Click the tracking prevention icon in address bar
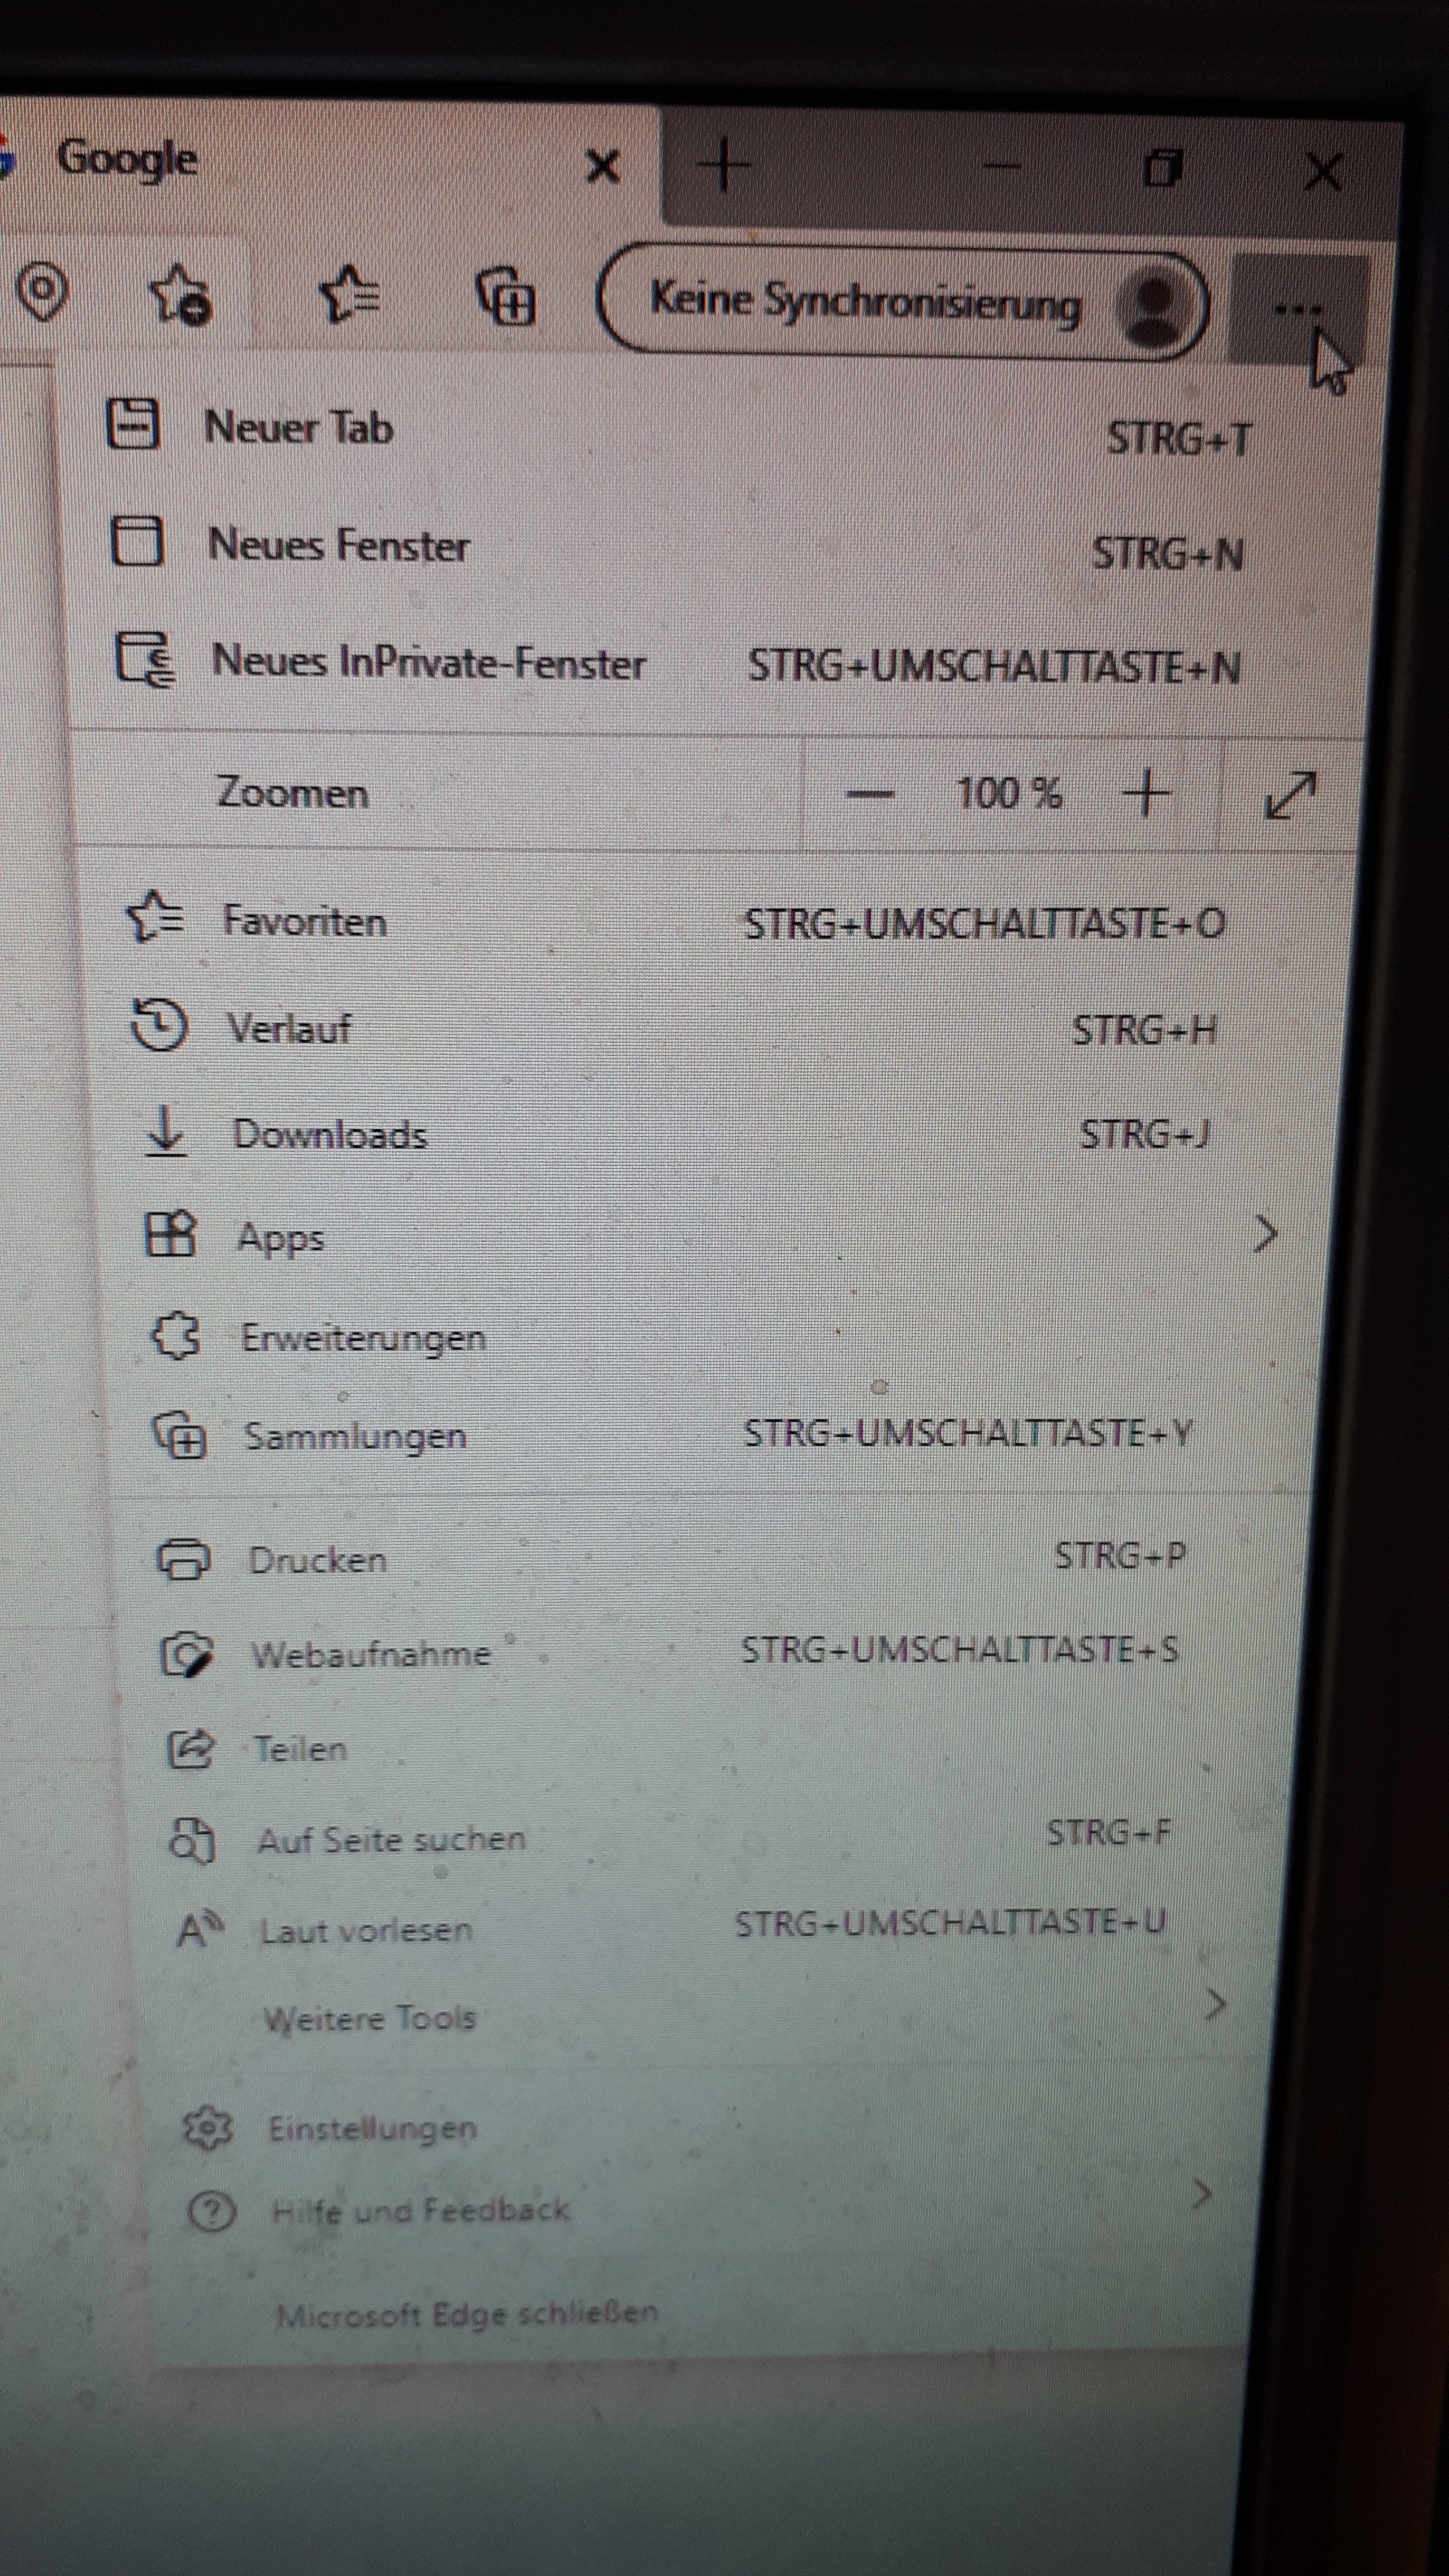 (x=42, y=291)
